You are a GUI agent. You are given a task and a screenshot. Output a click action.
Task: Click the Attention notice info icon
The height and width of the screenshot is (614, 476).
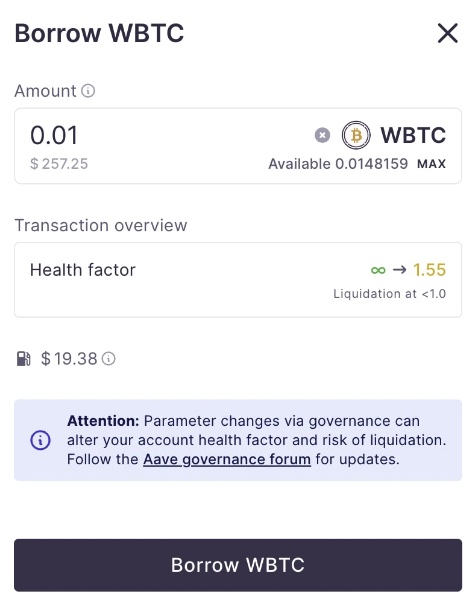(x=40, y=440)
